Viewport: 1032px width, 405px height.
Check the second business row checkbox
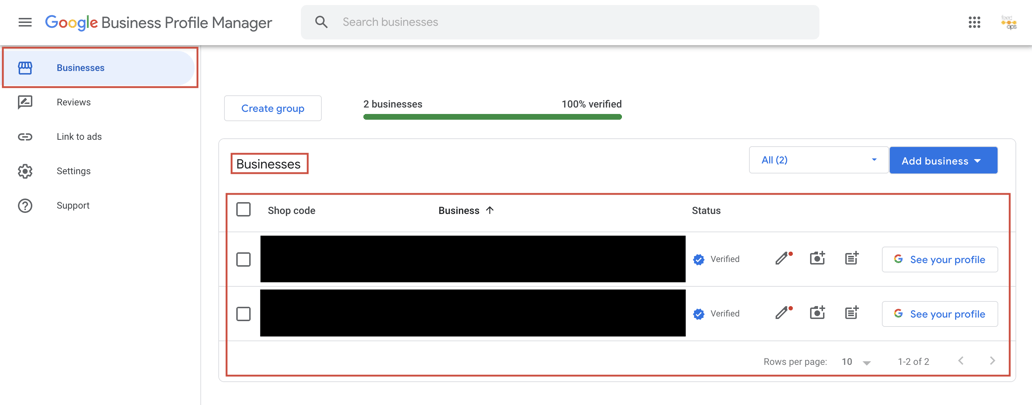(244, 314)
